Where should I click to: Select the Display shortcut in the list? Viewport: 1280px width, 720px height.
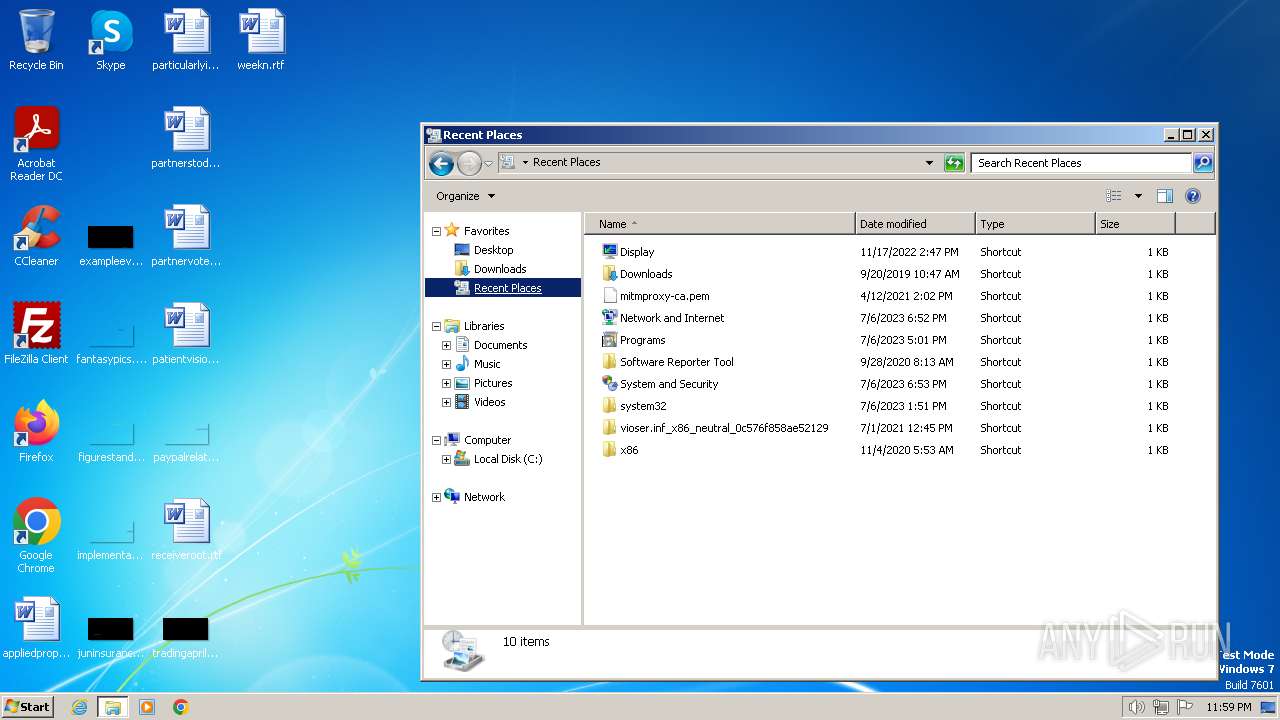pyautogui.click(x=636, y=252)
